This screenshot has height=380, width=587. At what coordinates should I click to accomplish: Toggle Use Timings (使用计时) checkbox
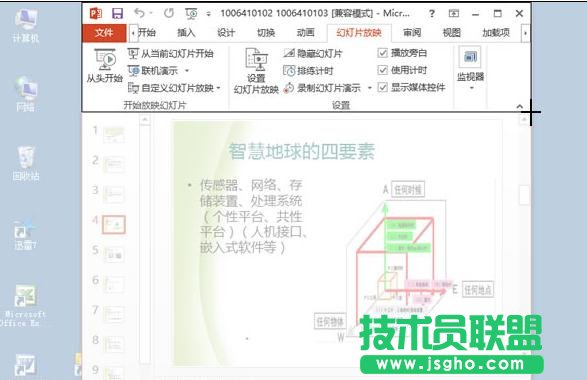point(382,70)
